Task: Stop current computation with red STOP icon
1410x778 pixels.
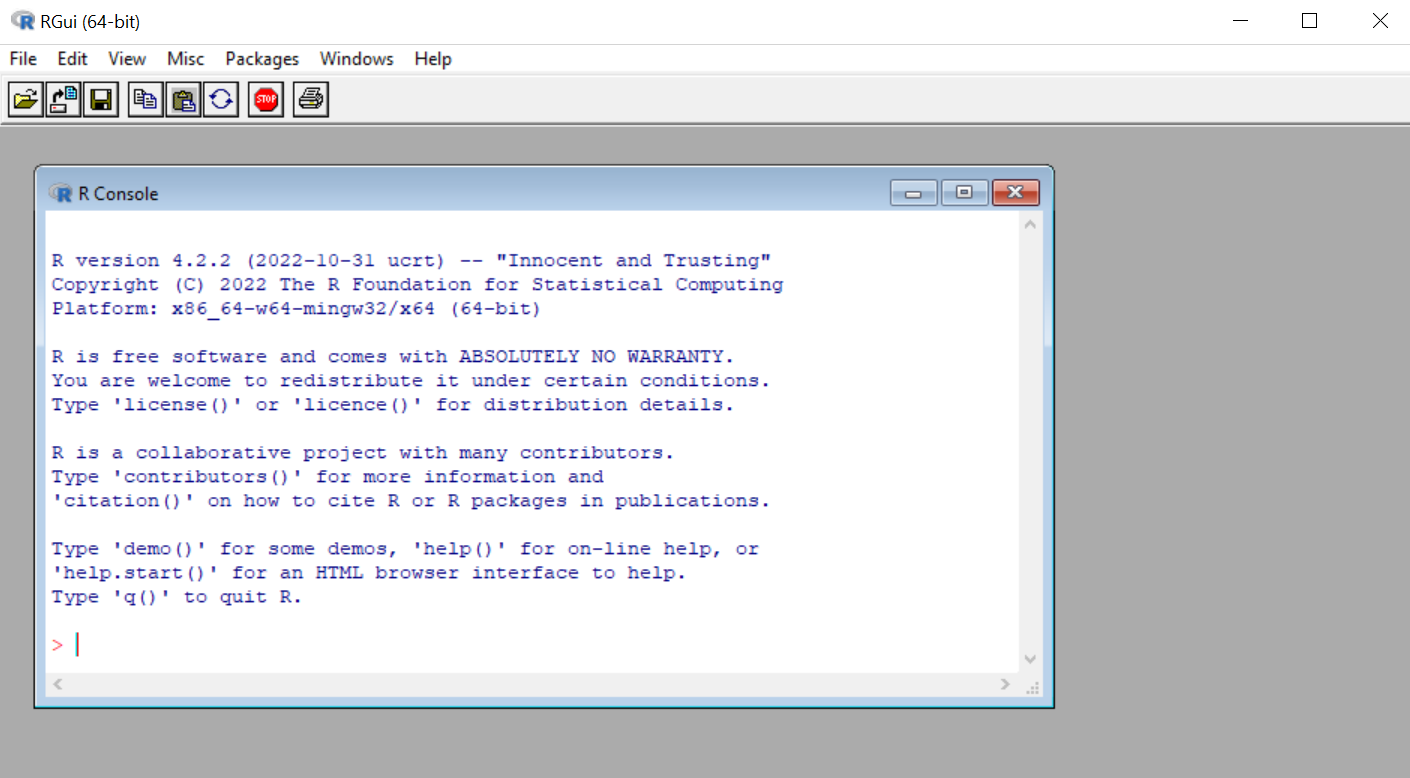Action: (x=266, y=99)
